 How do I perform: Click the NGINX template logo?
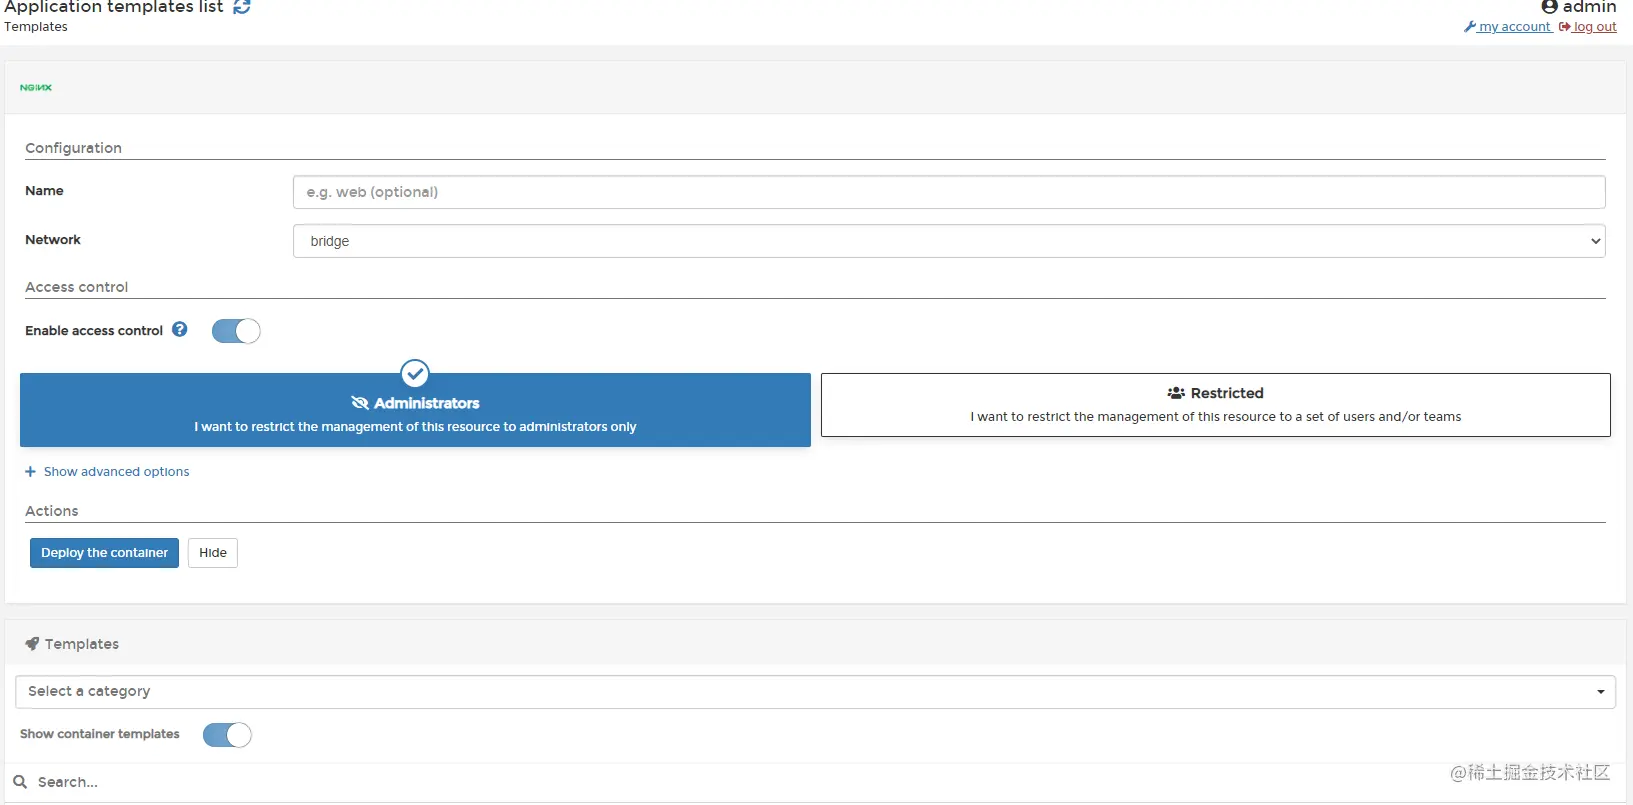pos(36,88)
